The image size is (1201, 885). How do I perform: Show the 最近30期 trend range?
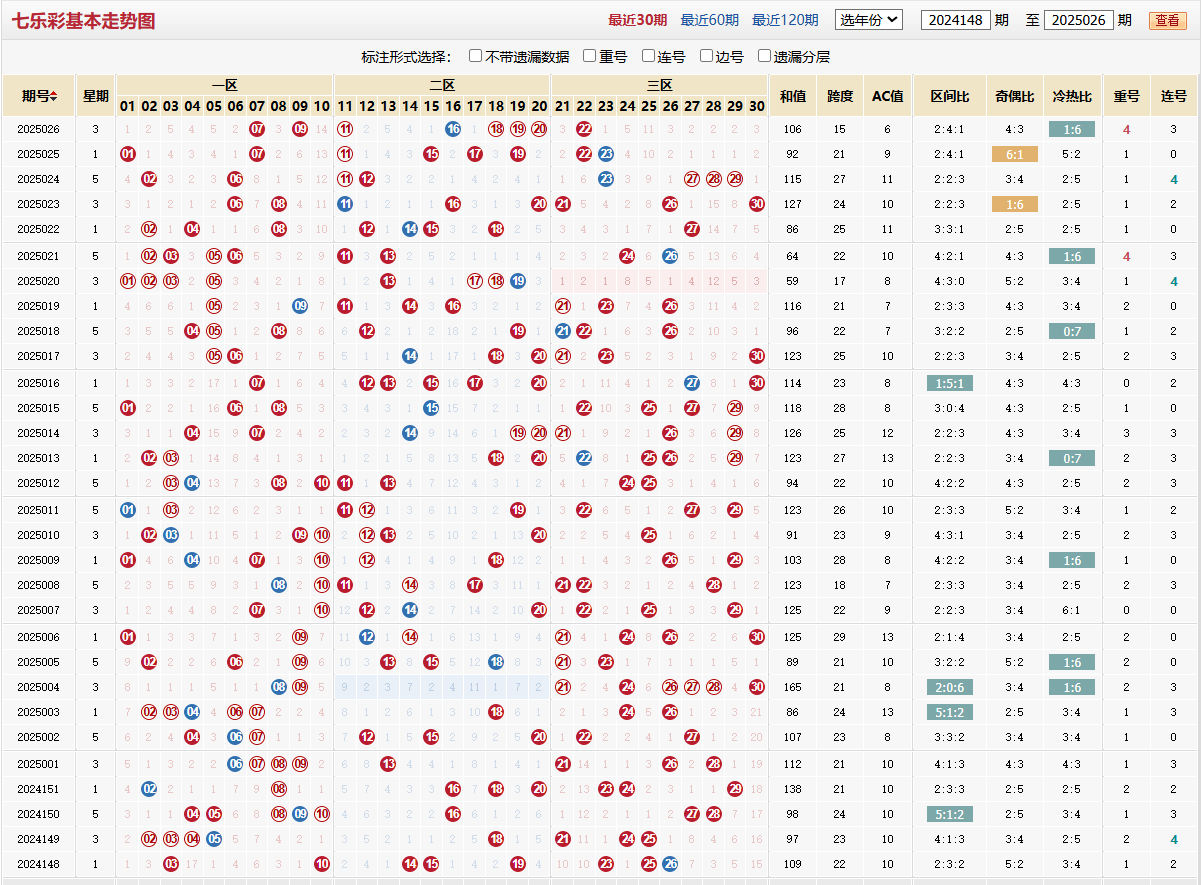[x=637, y=20]
